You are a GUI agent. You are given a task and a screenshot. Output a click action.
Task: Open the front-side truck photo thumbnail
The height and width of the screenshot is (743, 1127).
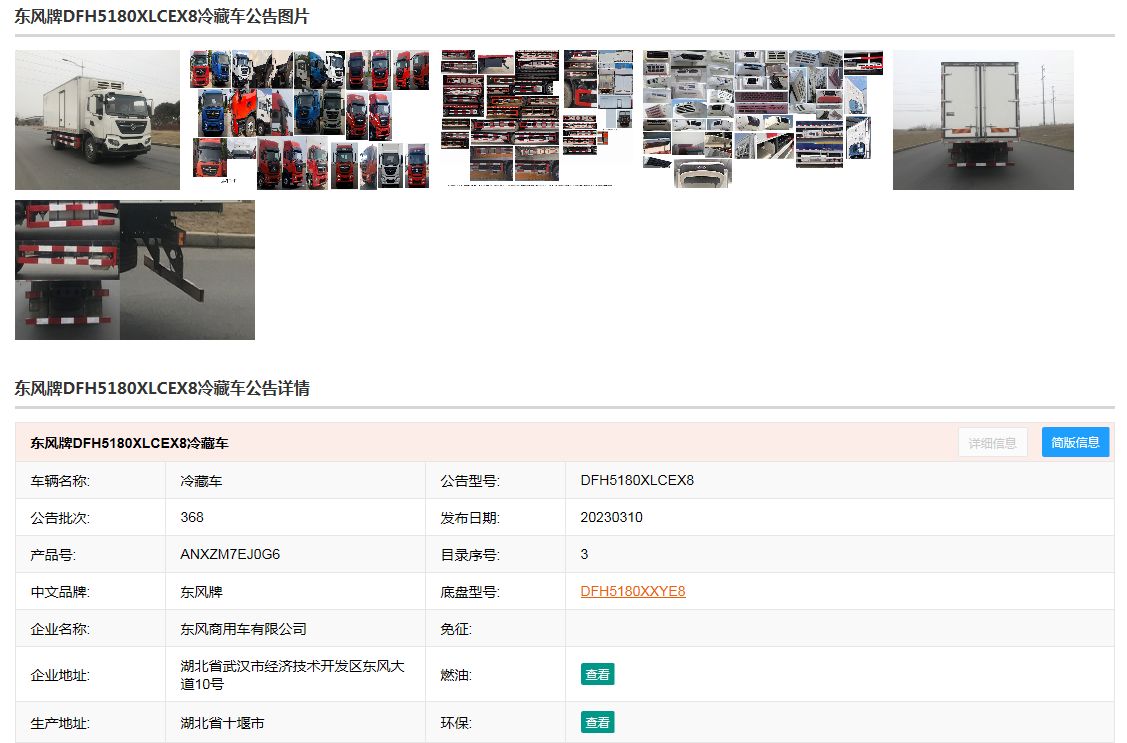click(x=97, y=120)
